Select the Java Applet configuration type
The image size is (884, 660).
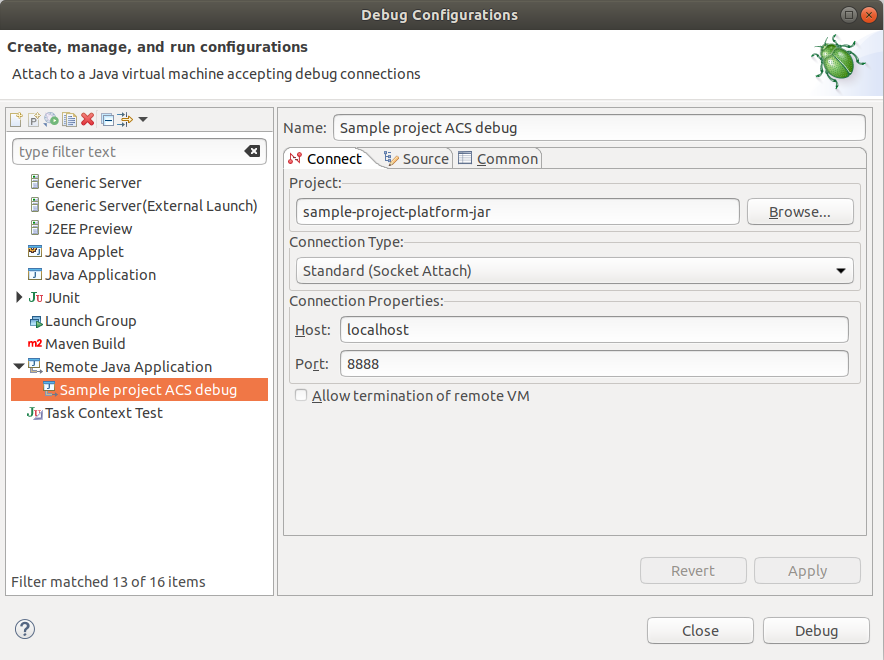click(84, 251)
